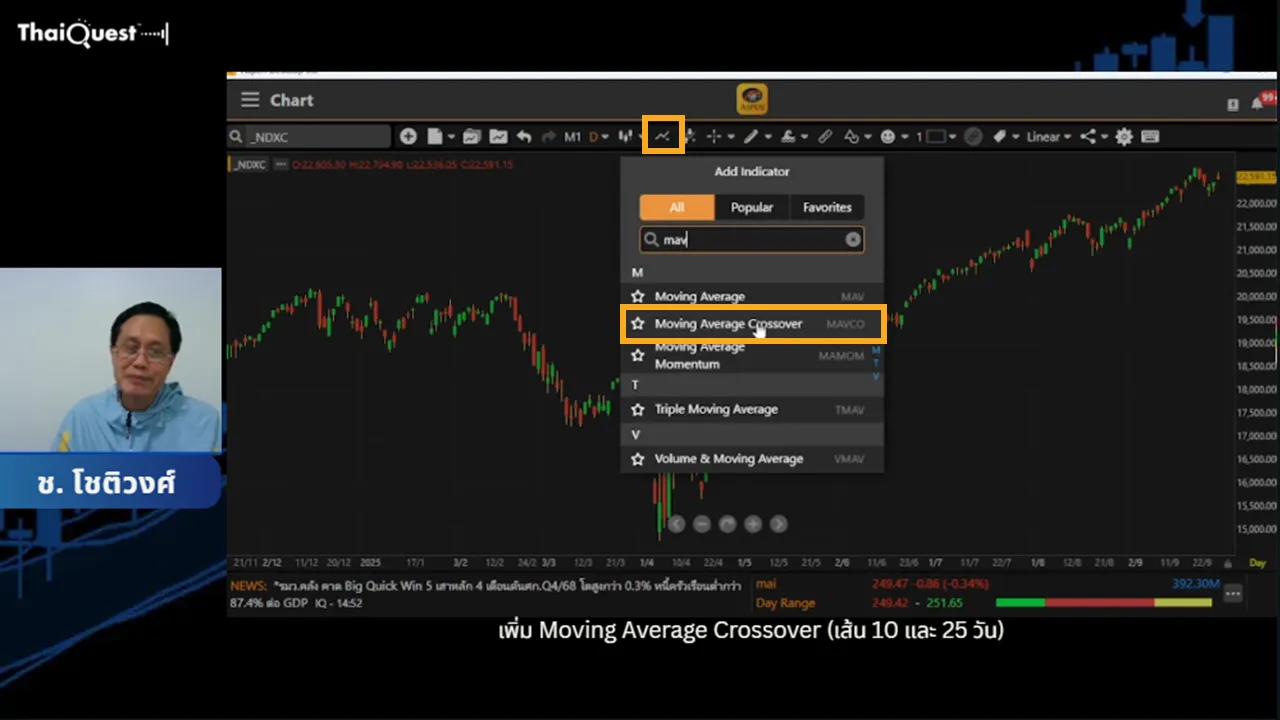Screen dimensions: 1280x720
Task: Expand the share options dropdown arrow
Action: click(1105, 137)
